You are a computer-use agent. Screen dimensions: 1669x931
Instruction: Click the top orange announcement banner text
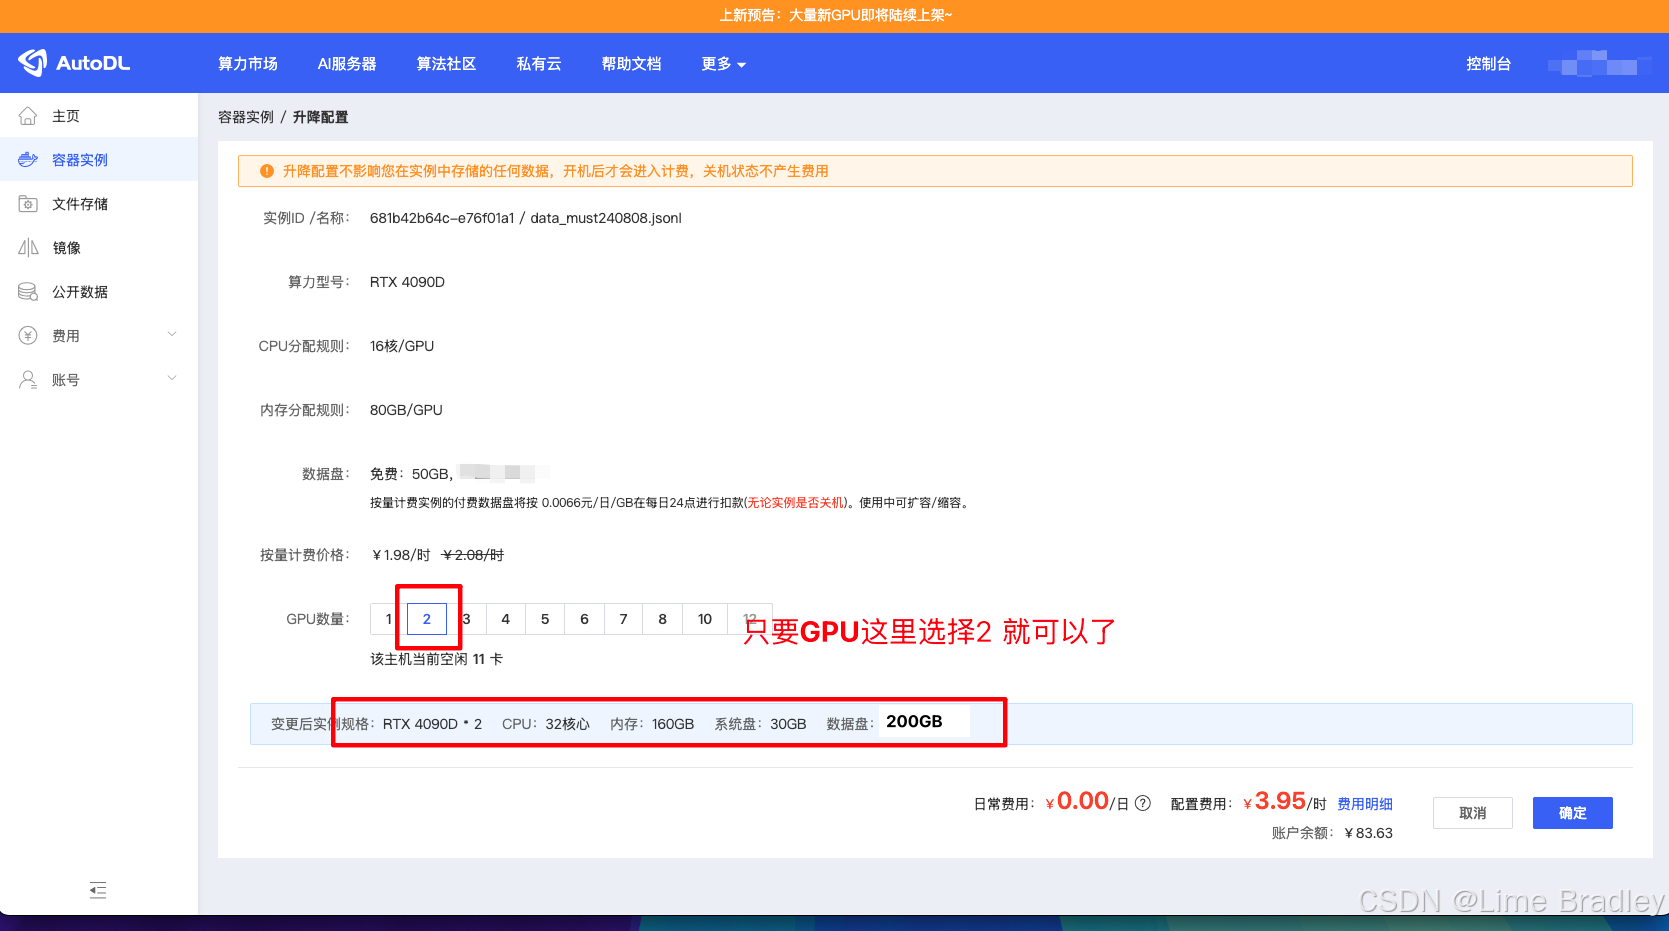(x=835, y=15)
